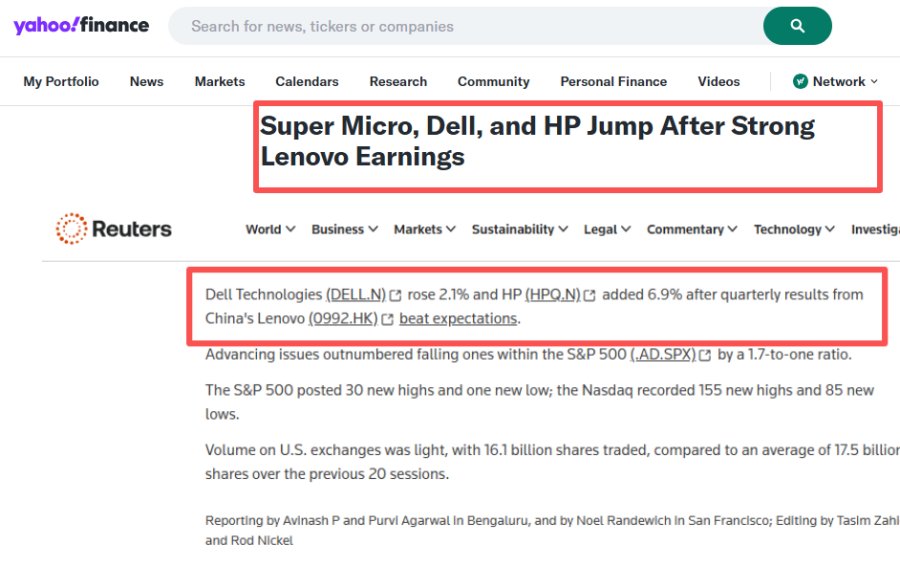
Task: Click external link icon after HPQ.N
Action: (x=589, y=295)
